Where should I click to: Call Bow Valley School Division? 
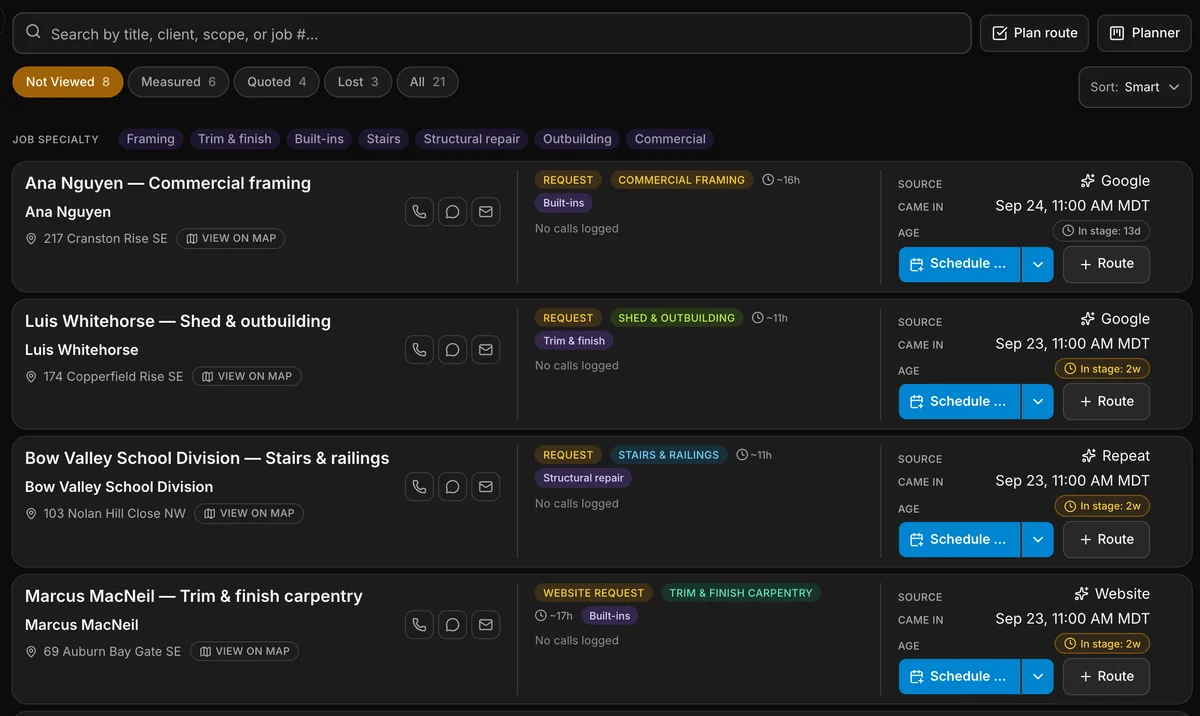point(419,487)
